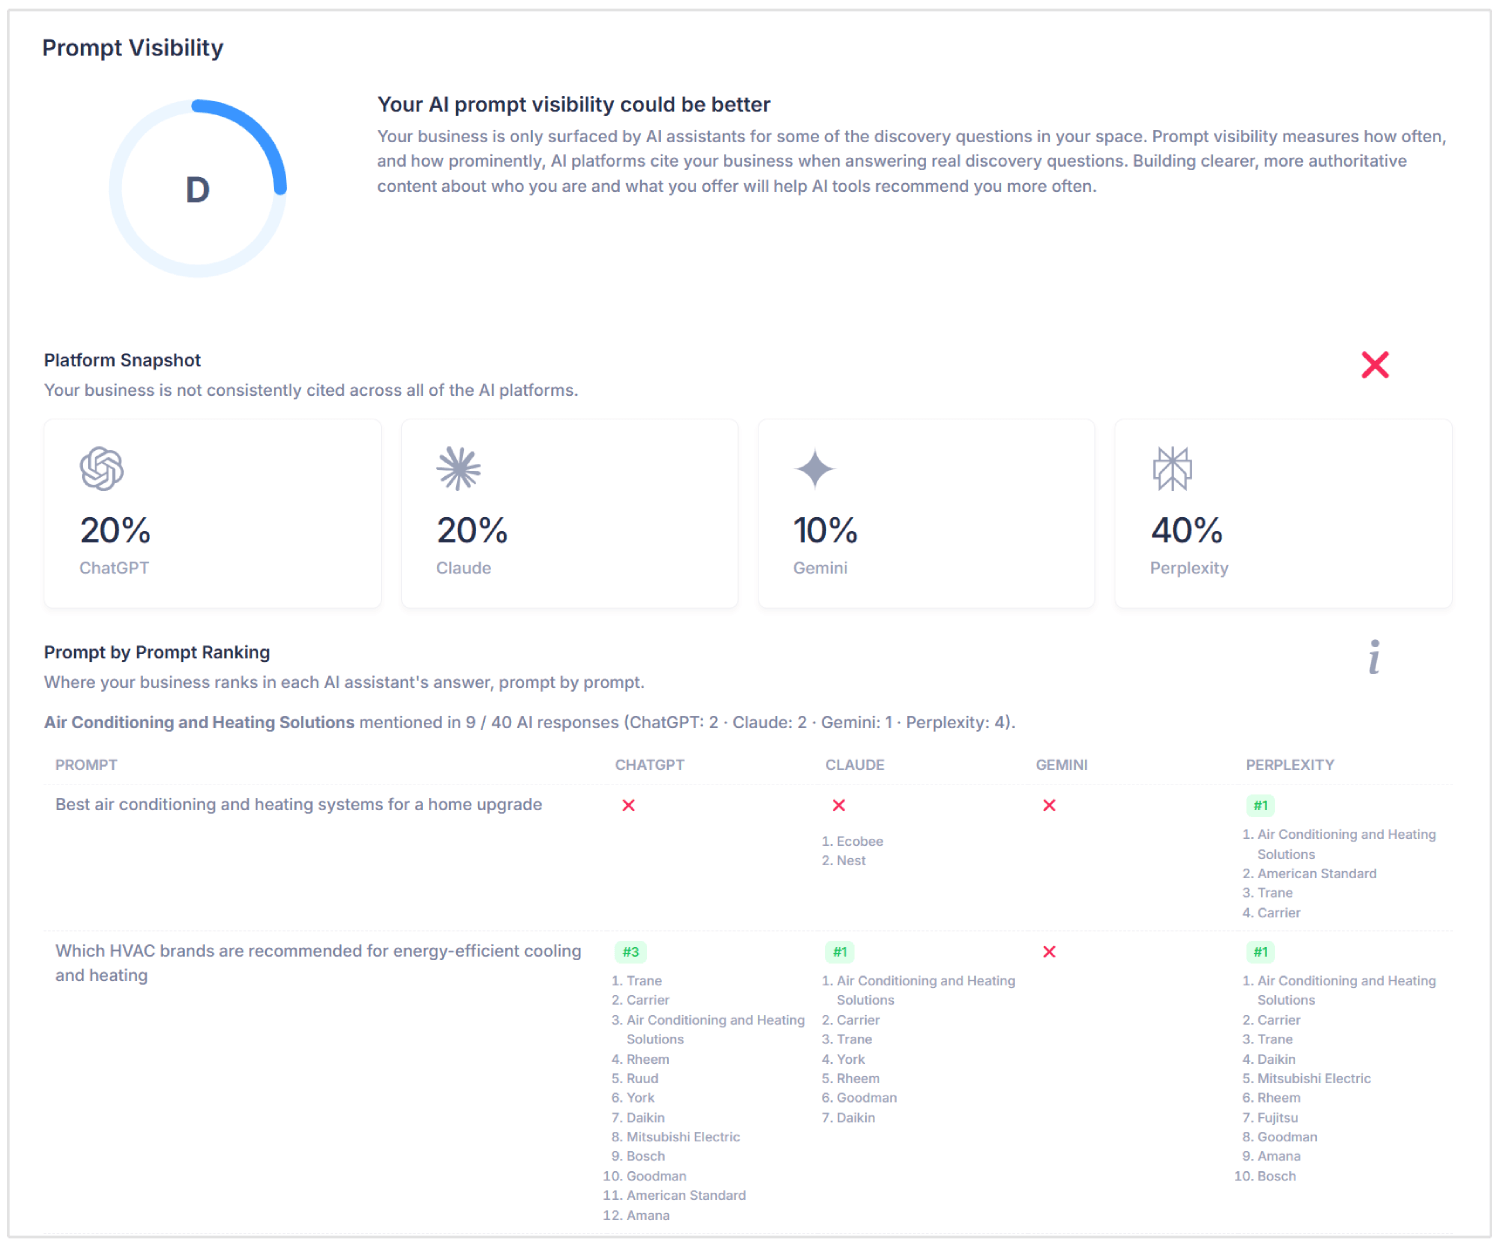
Task: Click 'Your AI prompt visibility could be better' heading
Action: tap(574, 105)
